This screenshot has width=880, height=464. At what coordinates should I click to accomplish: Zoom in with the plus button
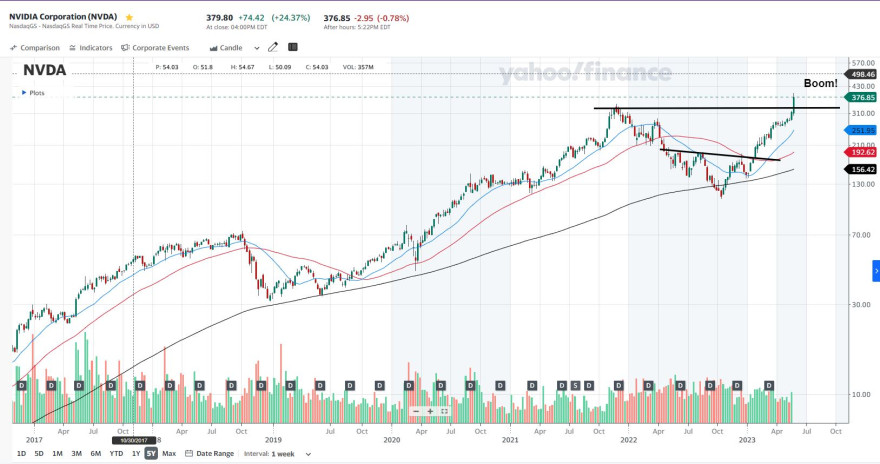pos(430,411)
